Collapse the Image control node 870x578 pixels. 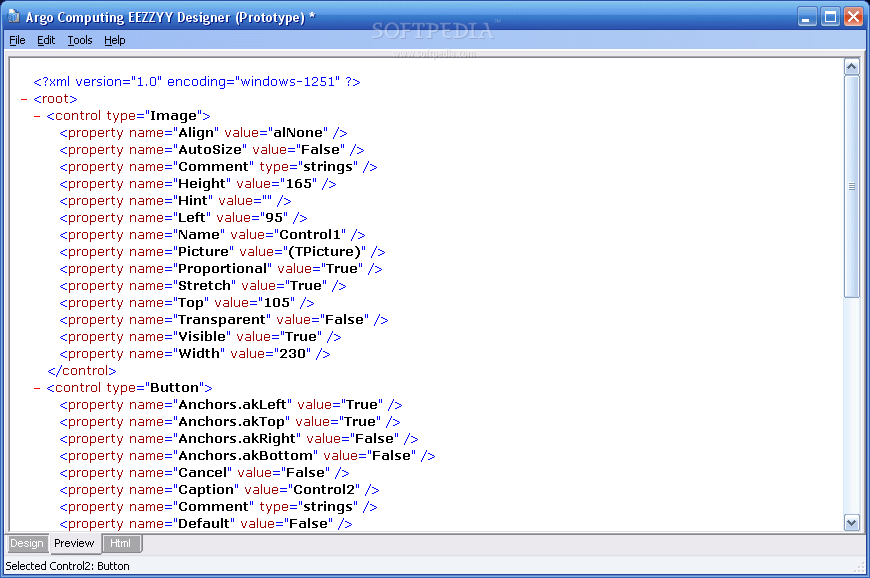click(x=37, y=116)
